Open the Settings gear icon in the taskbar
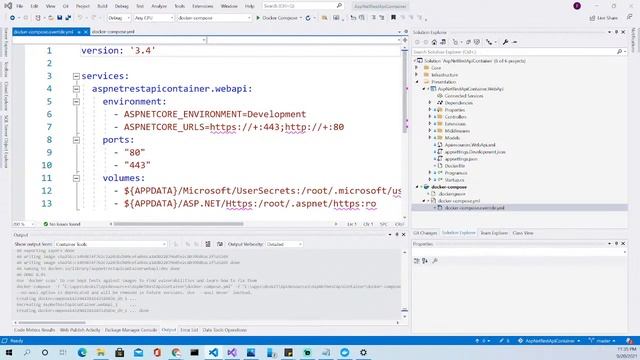Image resolution: width=640 pixels, height=360 pixels. (x=363, y=352)
